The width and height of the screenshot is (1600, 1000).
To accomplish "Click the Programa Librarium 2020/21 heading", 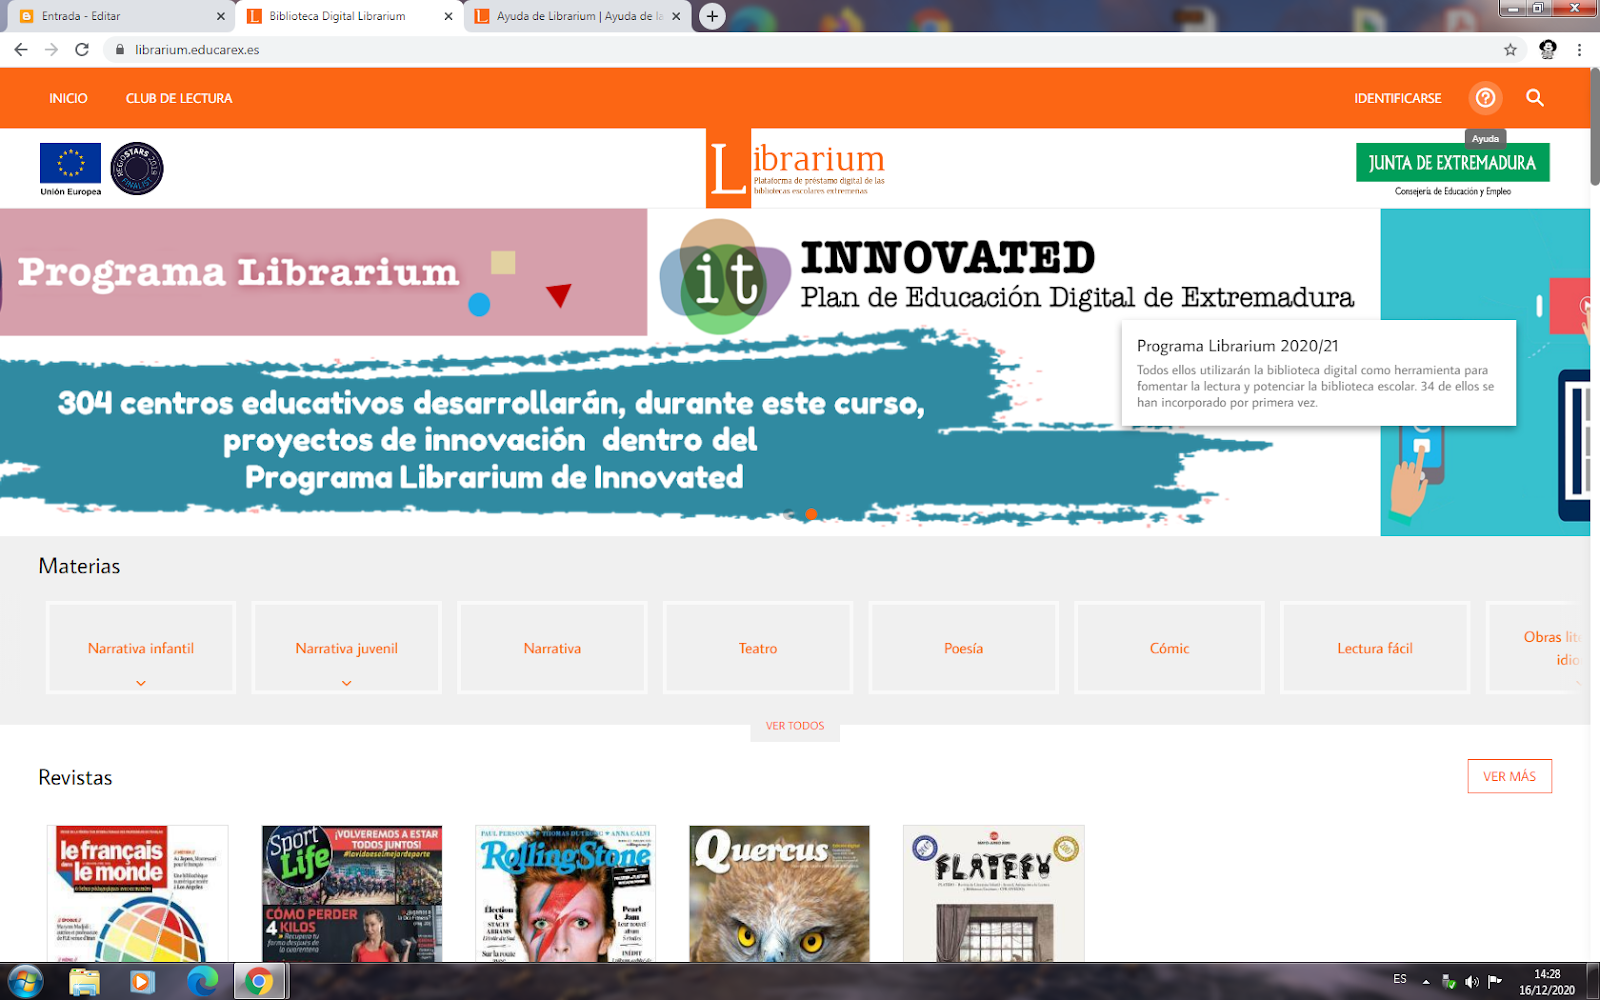I will [x=1237, y=346].
